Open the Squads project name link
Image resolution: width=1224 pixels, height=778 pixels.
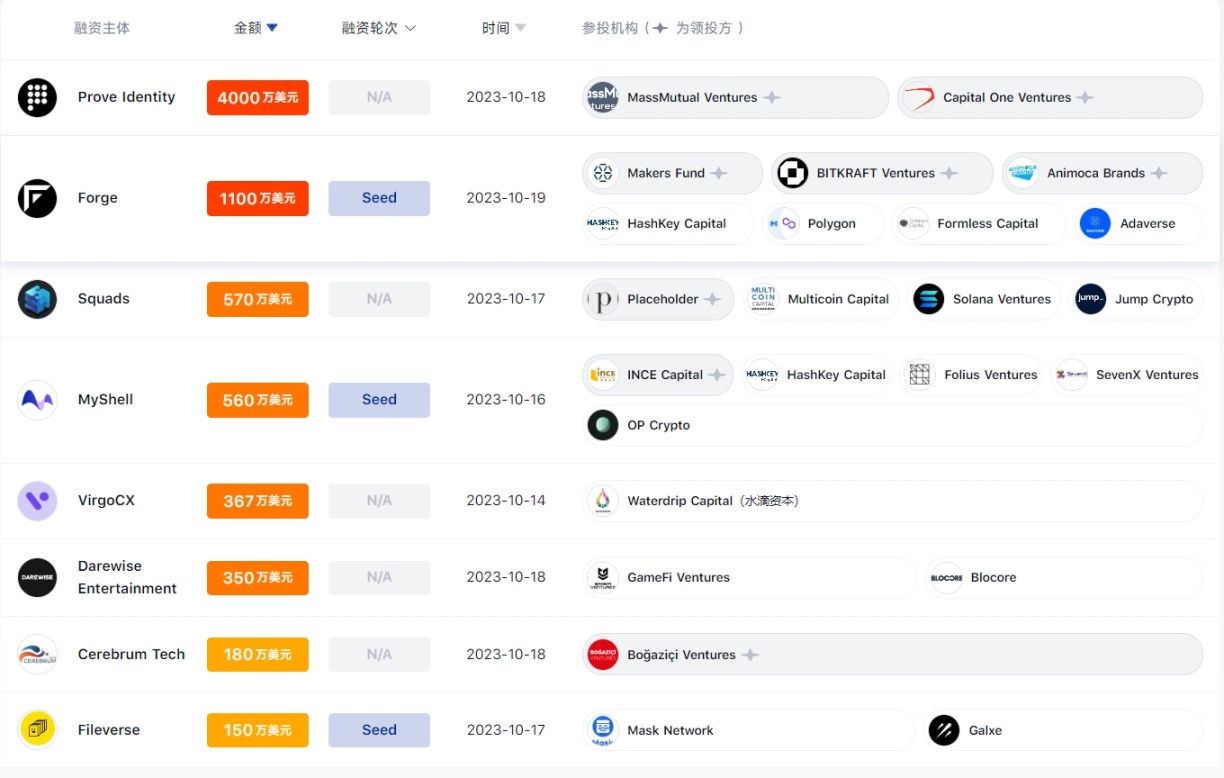tap(104, 299)
